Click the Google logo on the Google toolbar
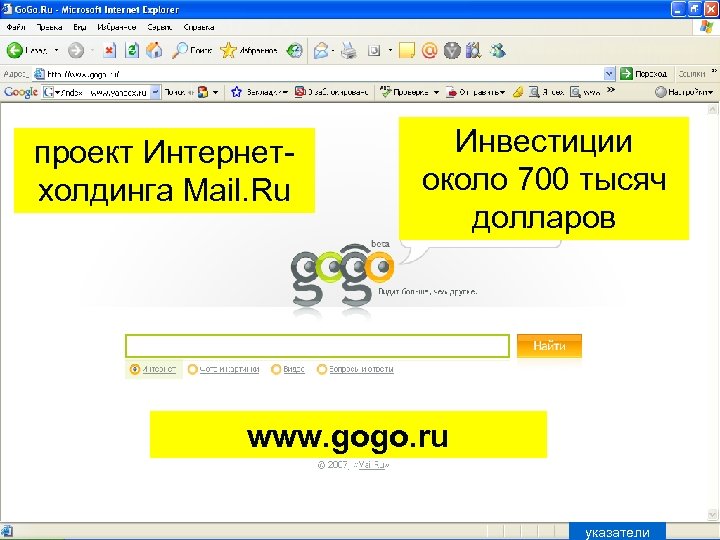The image size is (720, 540). (x=21, y=92)
